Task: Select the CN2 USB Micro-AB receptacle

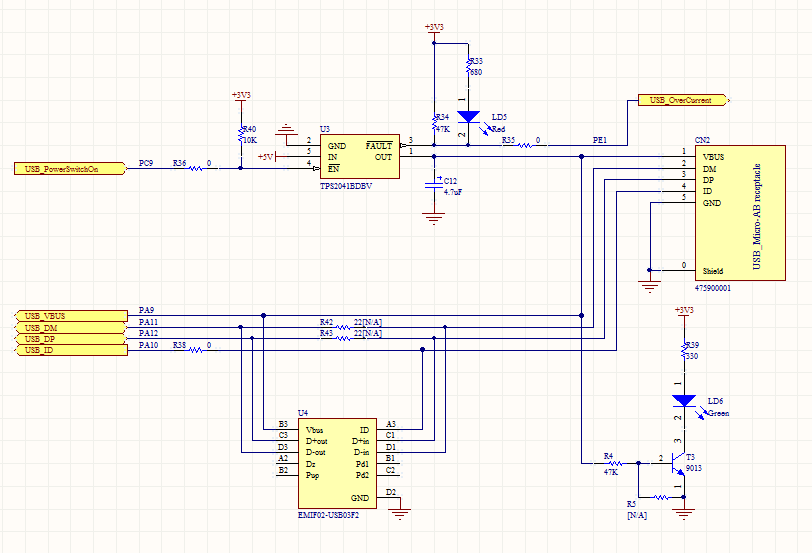Action: click(x=738, y=213)
